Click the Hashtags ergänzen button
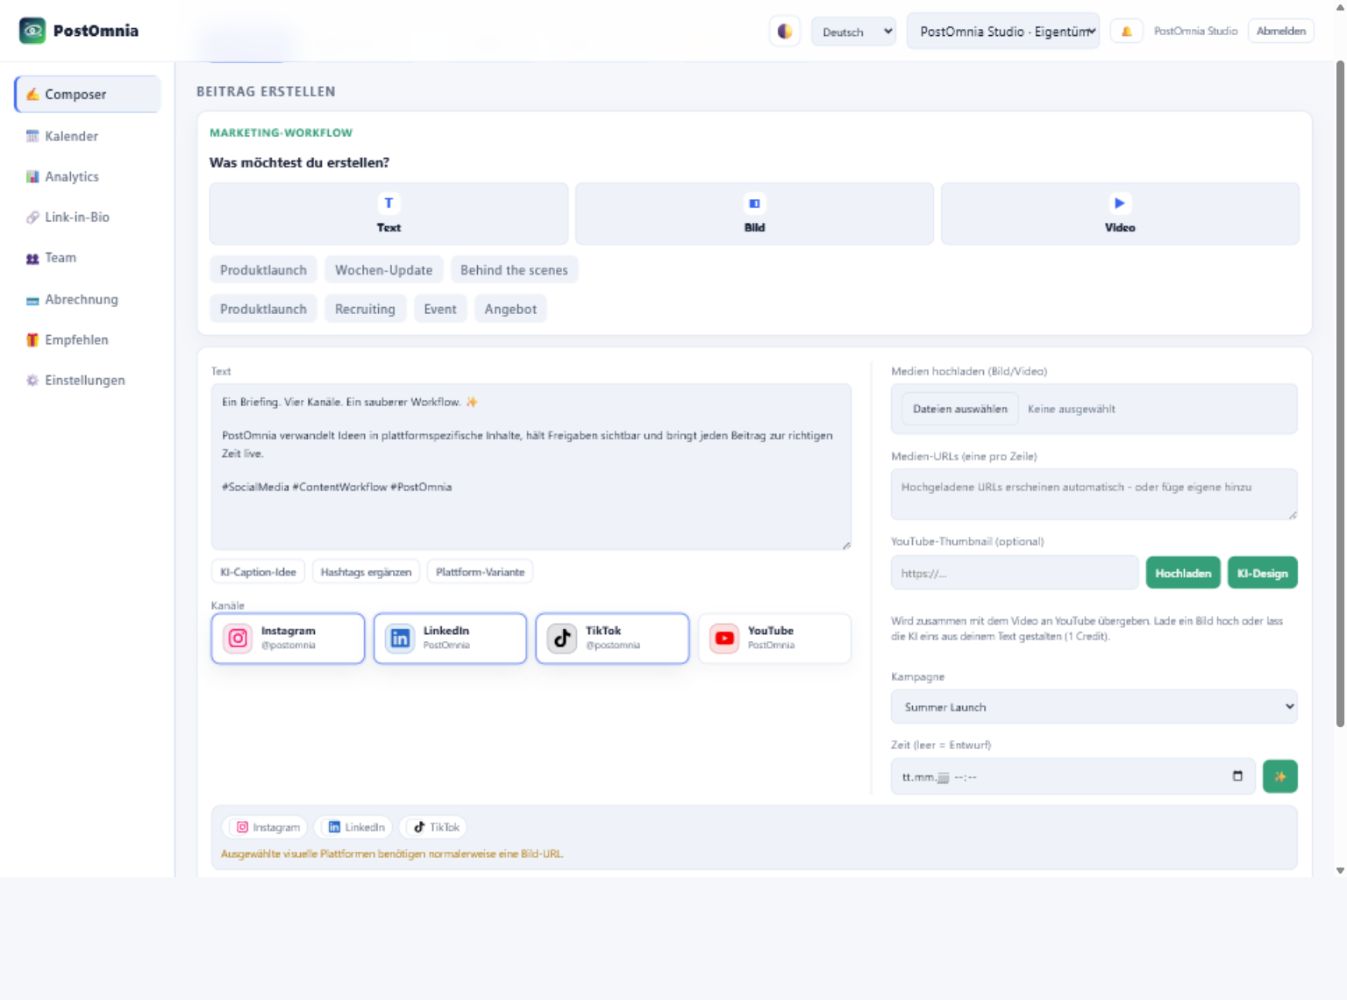Viewport: 1347px width, 1000px height. [366, 572]
